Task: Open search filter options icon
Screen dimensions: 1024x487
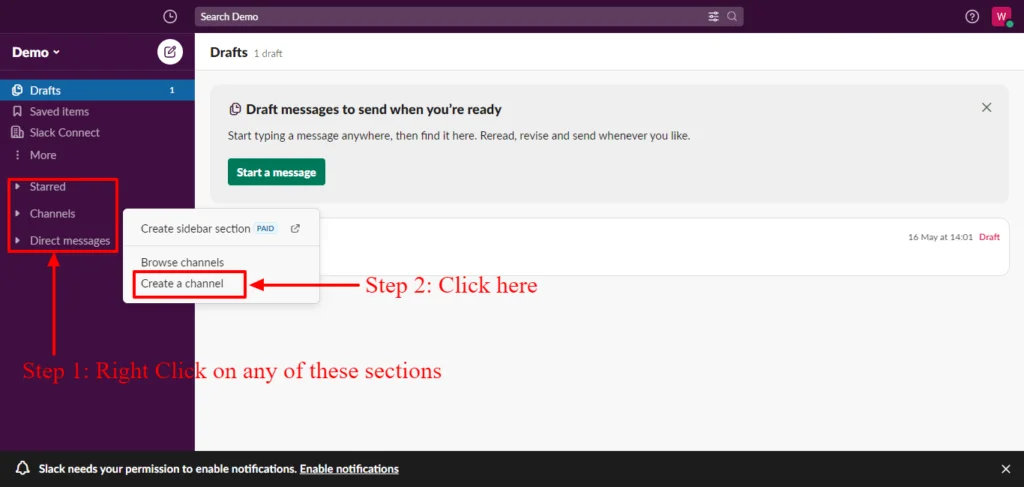Action: (x=713, y=17)
